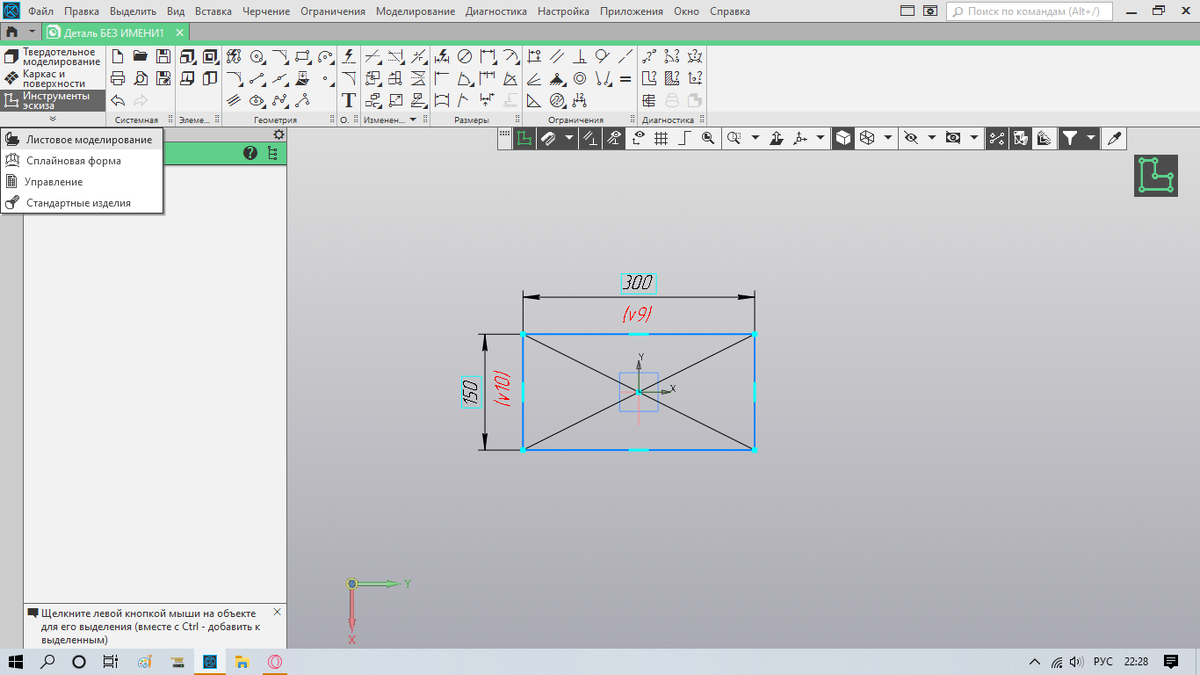Click the command search field

(x=1030, y=11)
